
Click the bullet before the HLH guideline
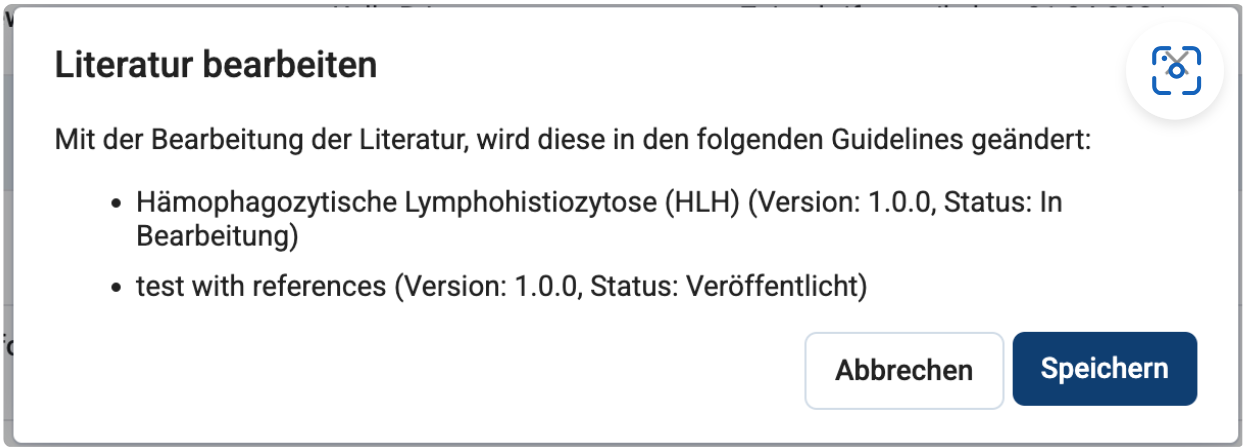[x=116, y=204]
